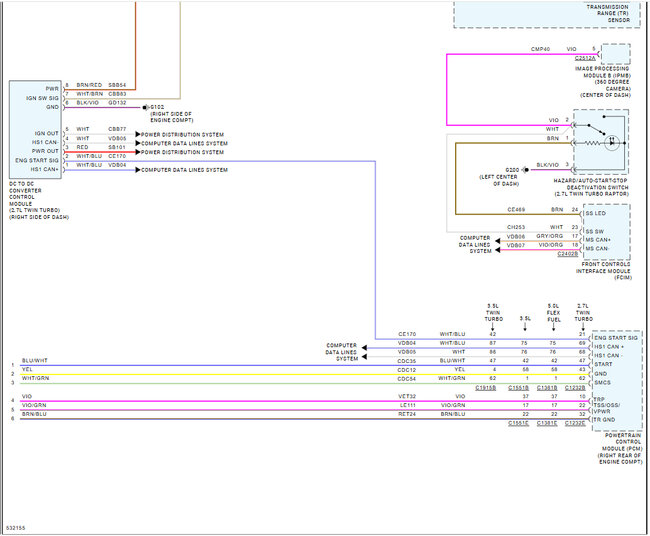
Task: Click the 'SBB54' circuit code
Action: click(x=117, y=85)
